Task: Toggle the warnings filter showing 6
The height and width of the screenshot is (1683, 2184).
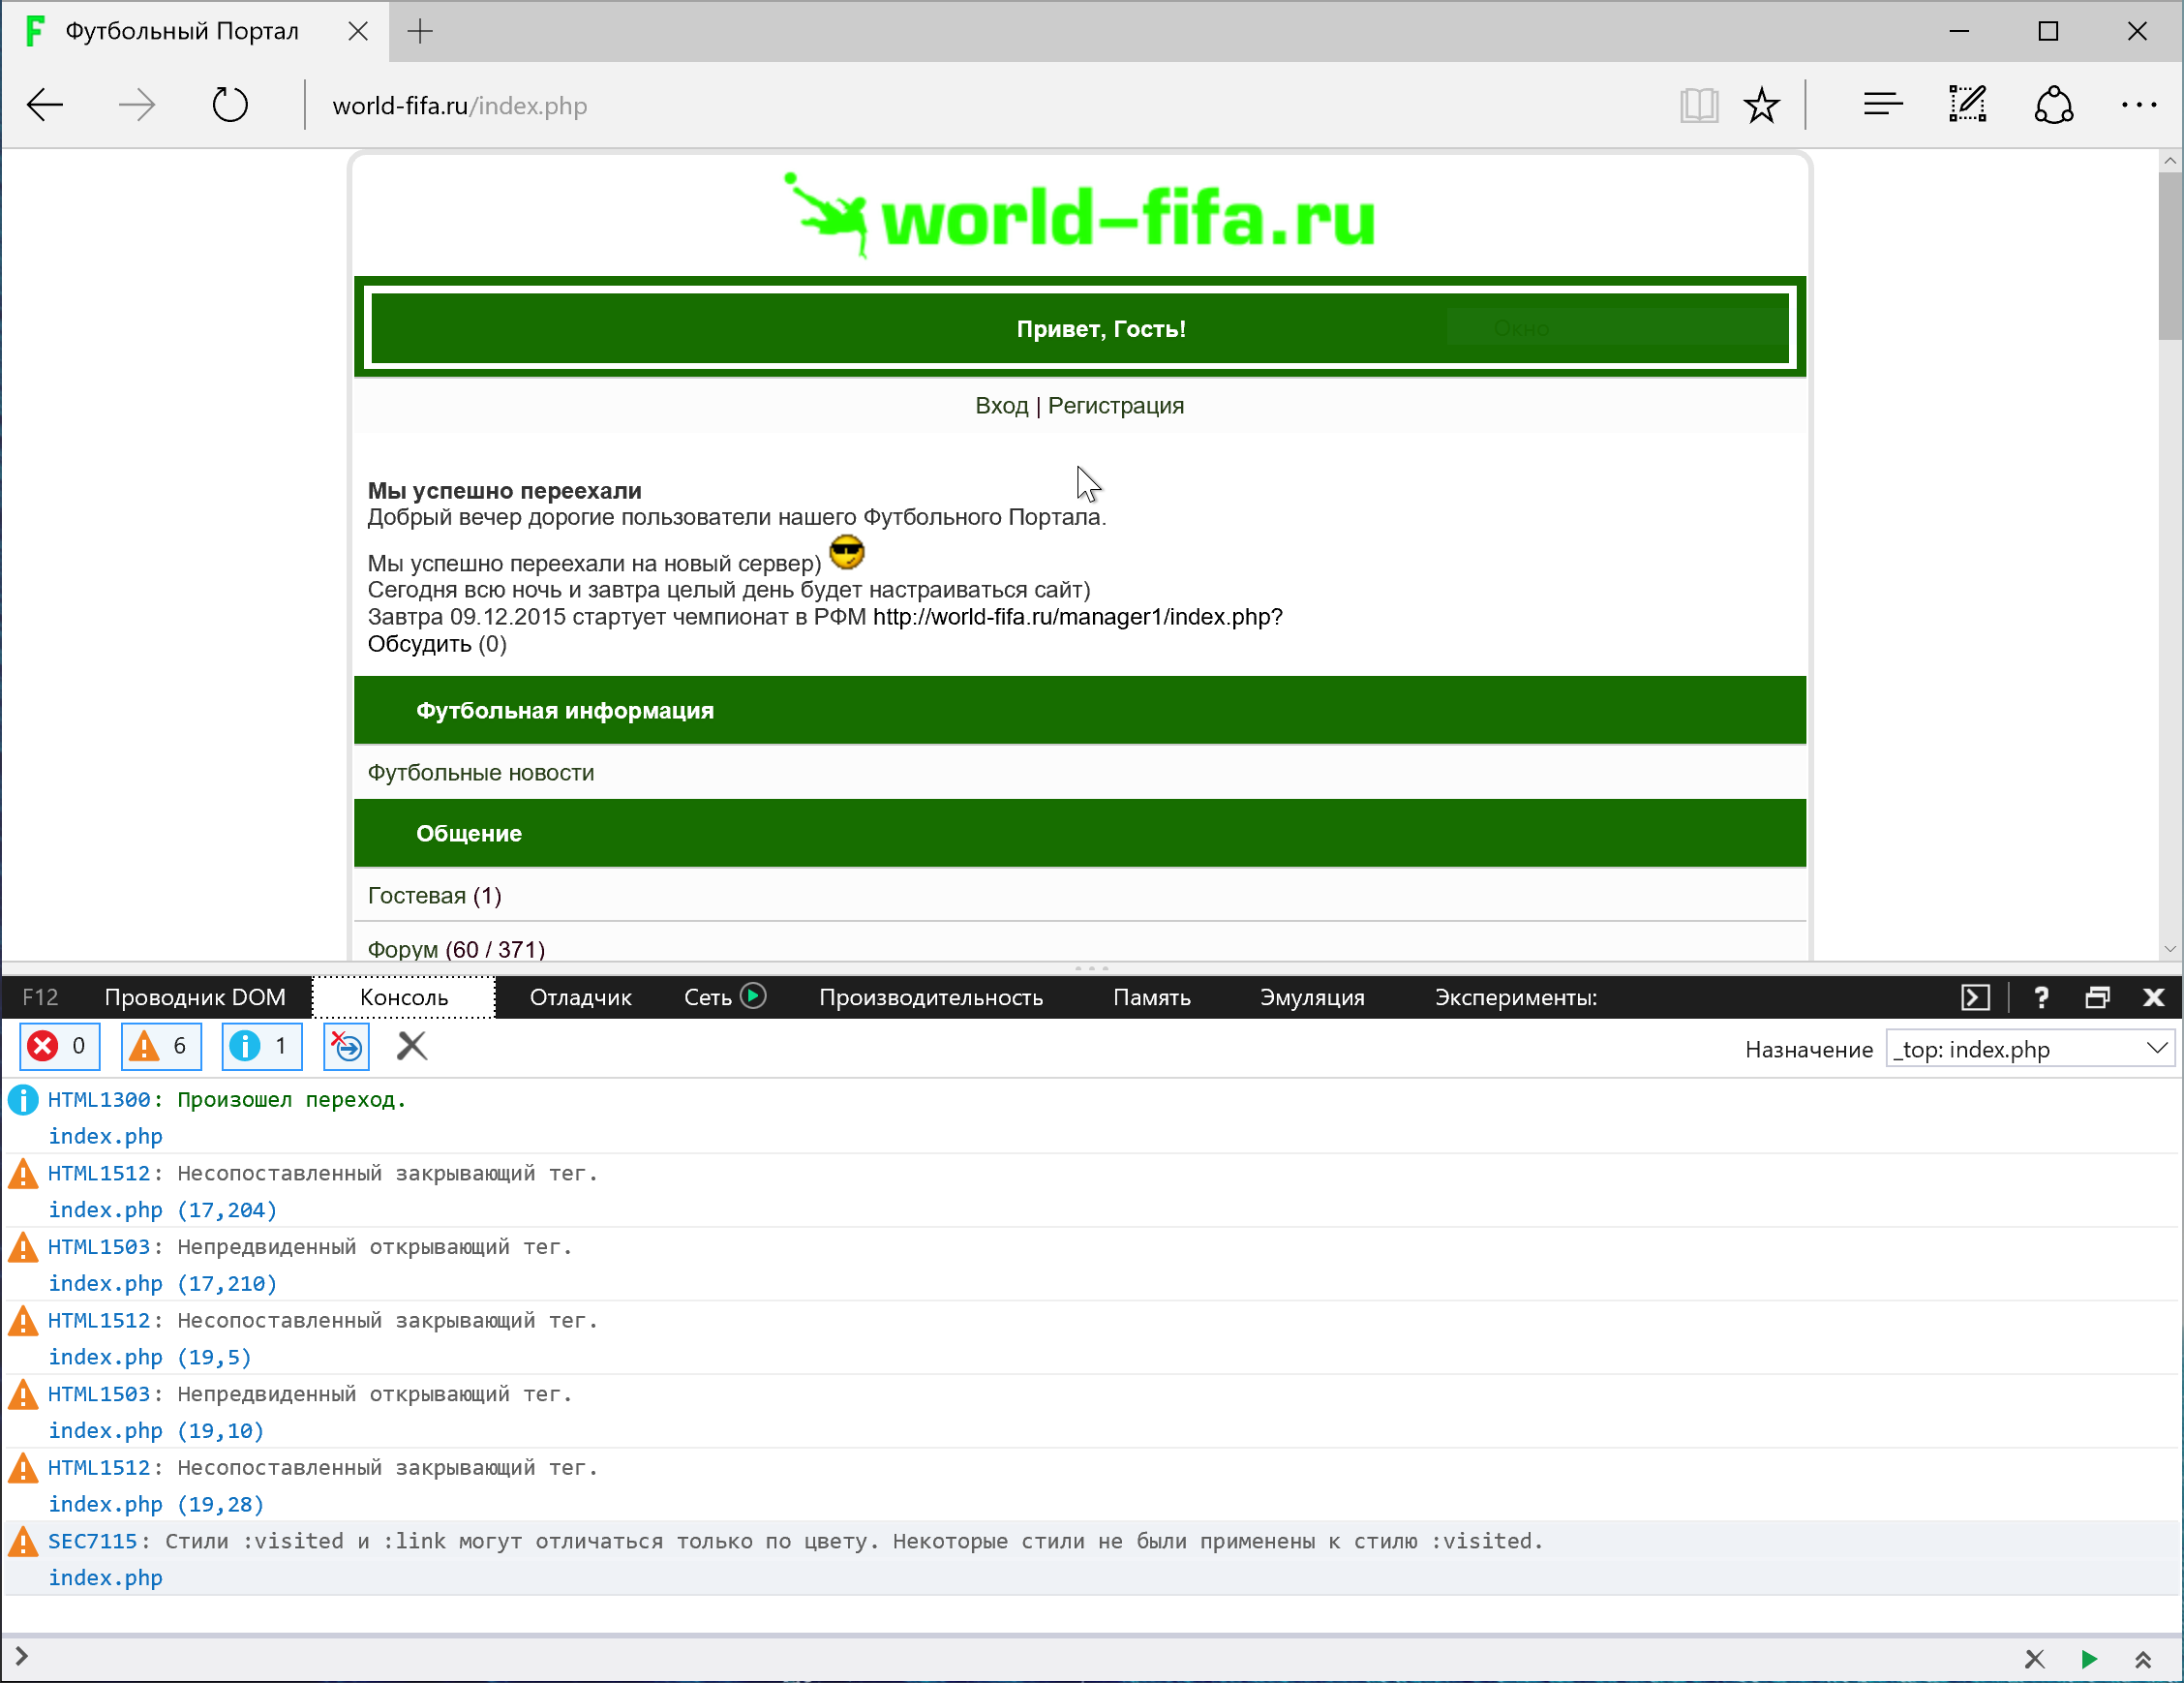Action: click(x=161, y=1046)
